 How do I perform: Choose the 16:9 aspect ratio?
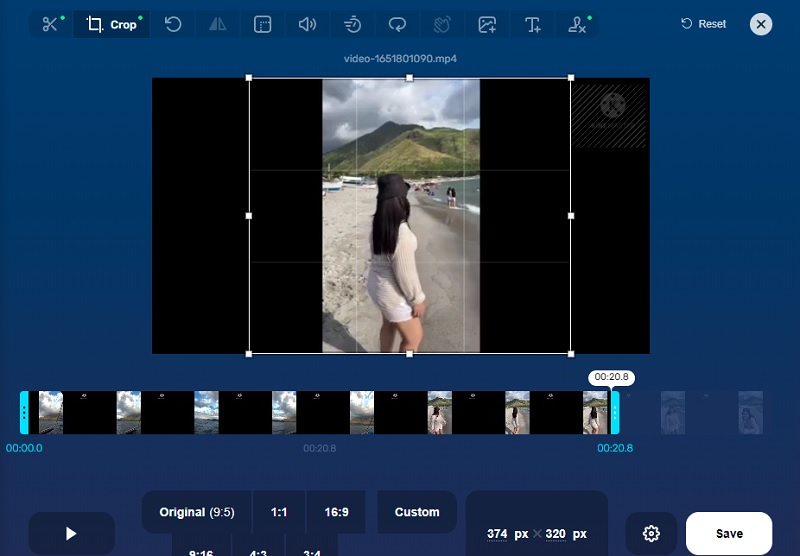(336, 512)
